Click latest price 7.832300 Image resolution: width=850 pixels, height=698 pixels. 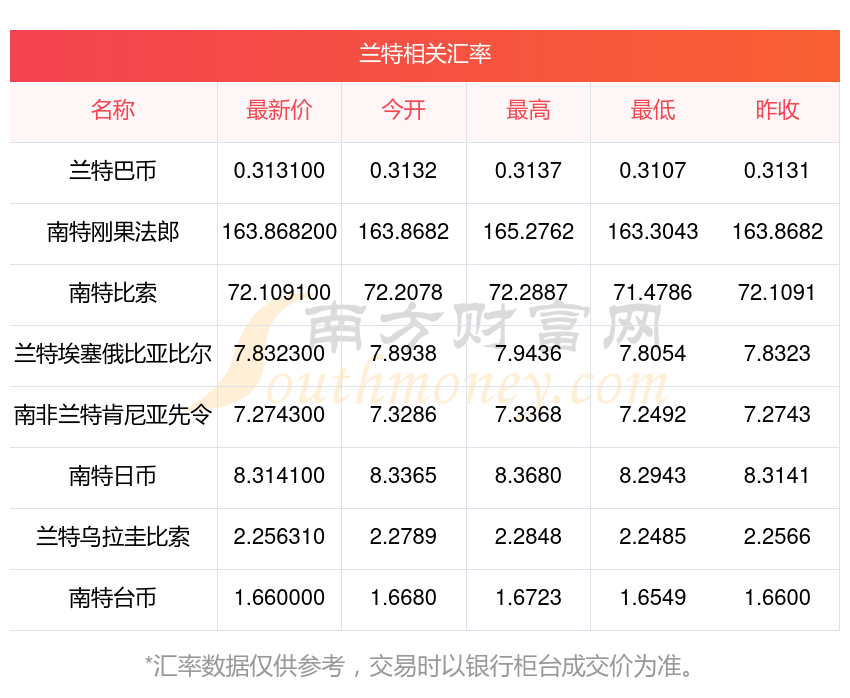click(x=279, y=354)
